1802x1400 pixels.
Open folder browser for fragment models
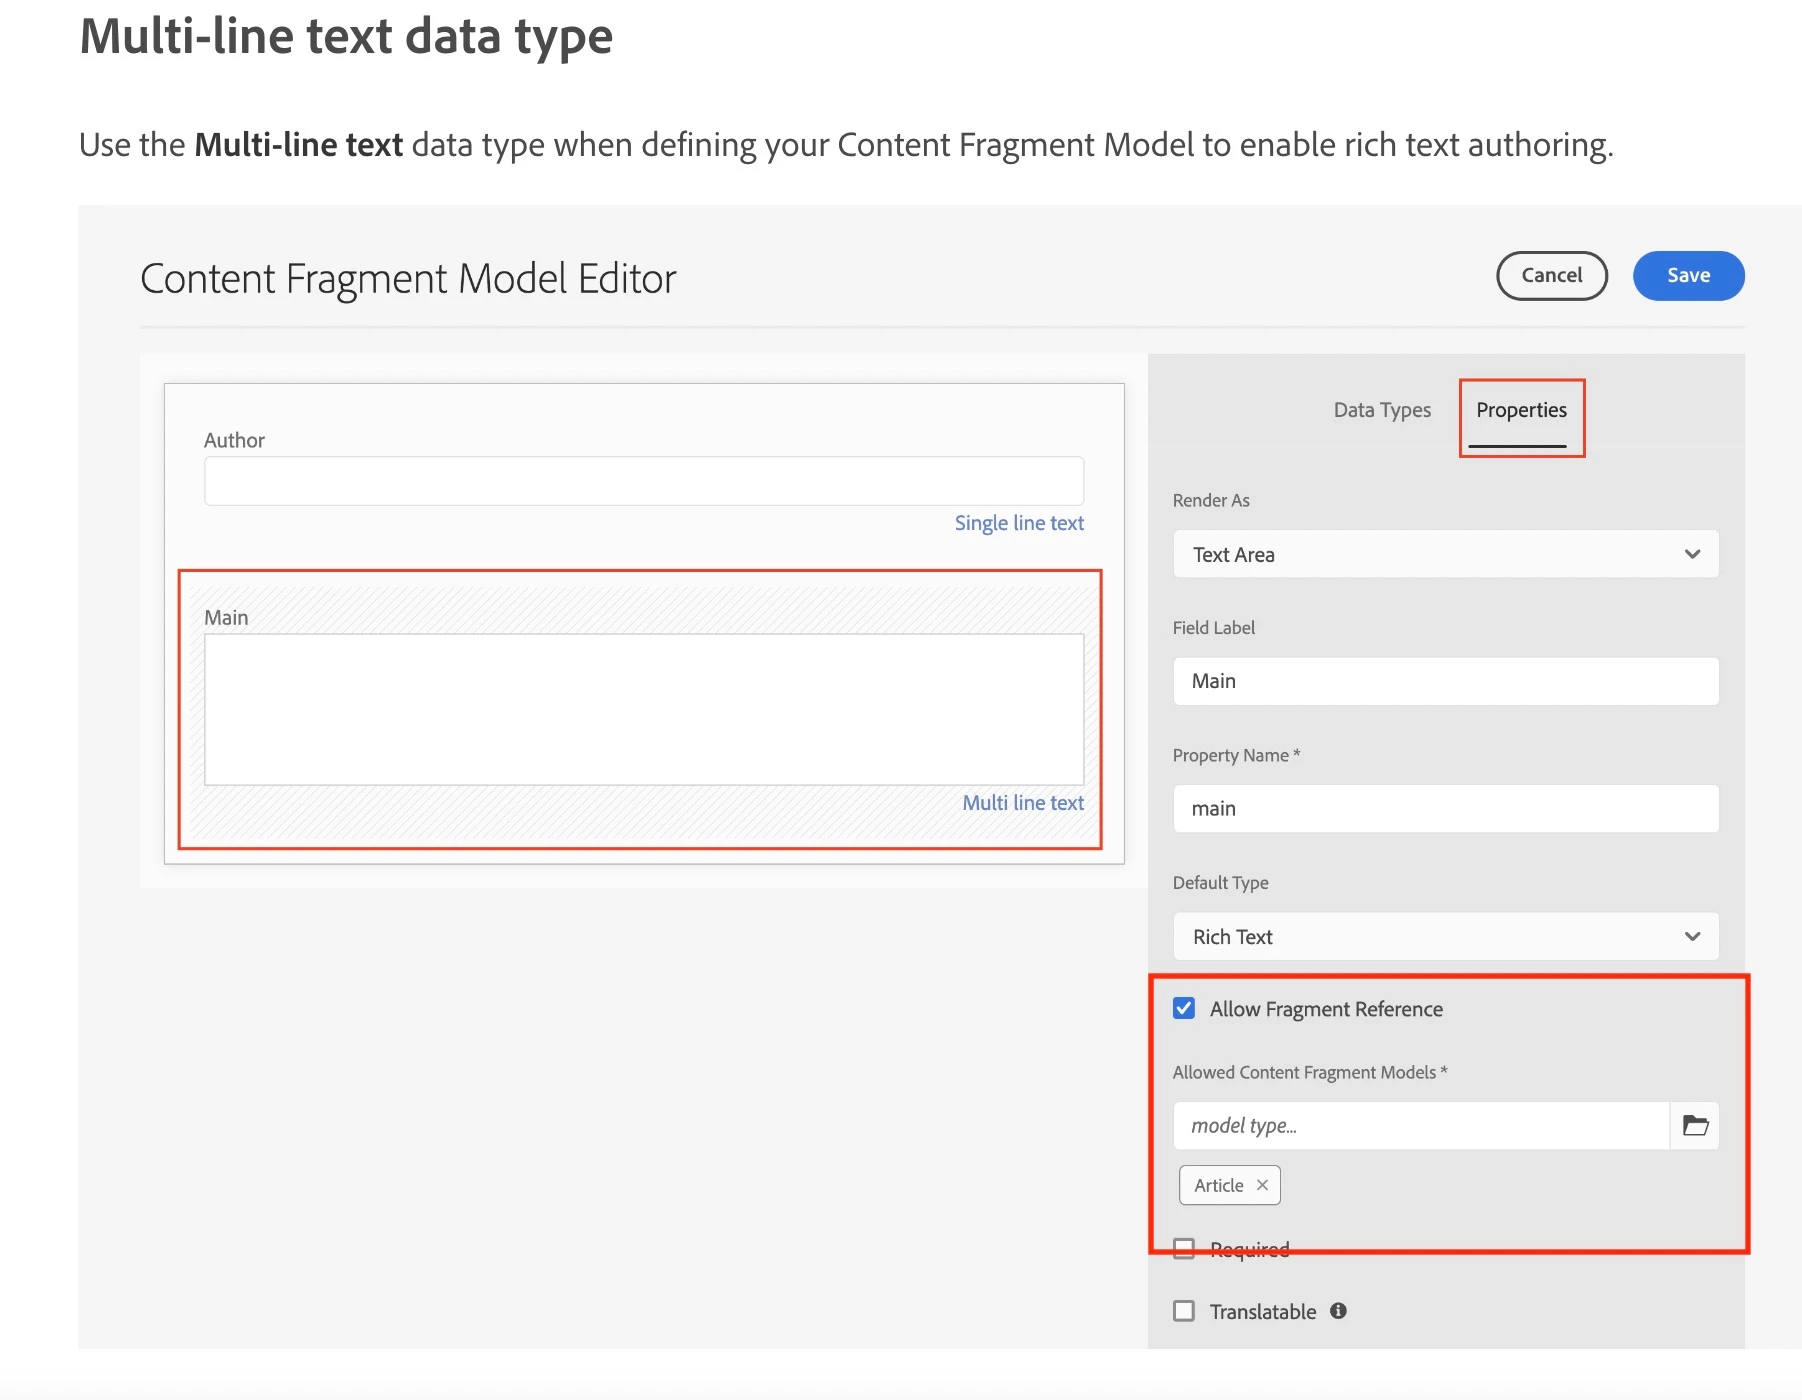tap(1695, 1126)
